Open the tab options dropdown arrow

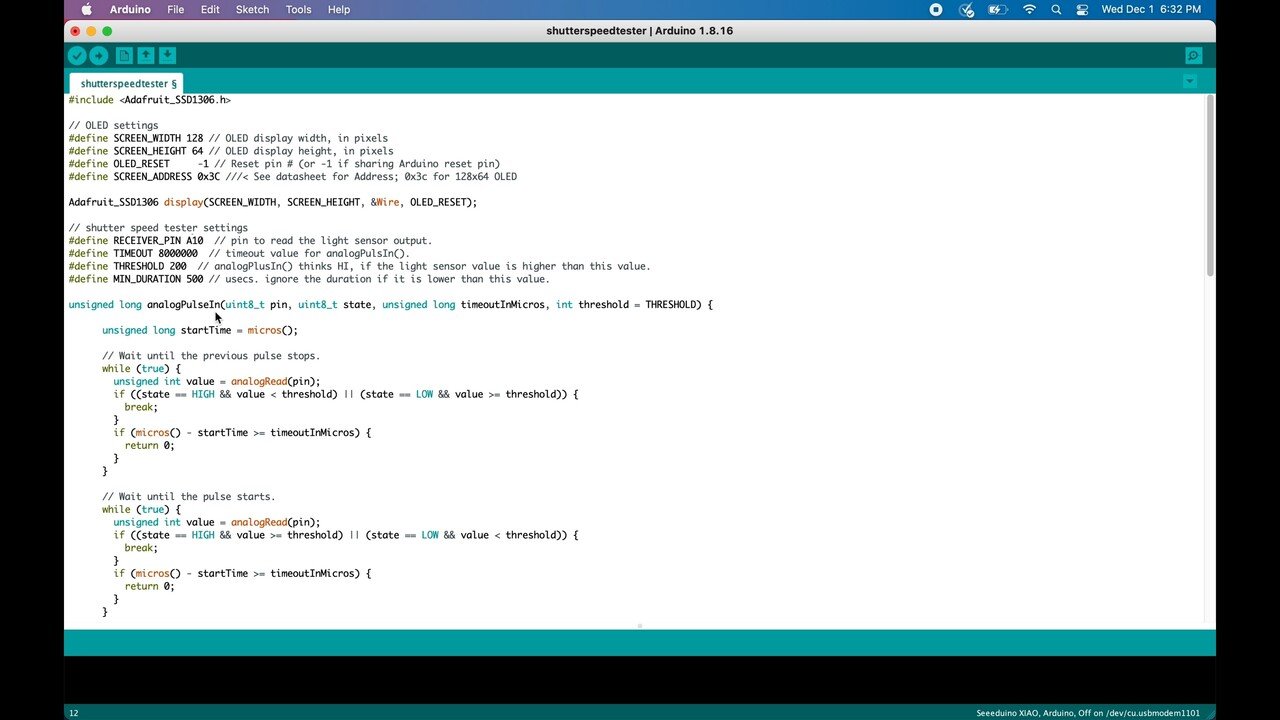[x=1189, y=81]
